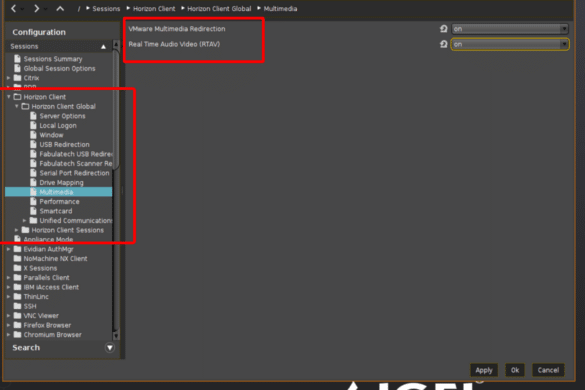Expand IBM iAccess Client folder

(9, 287)
